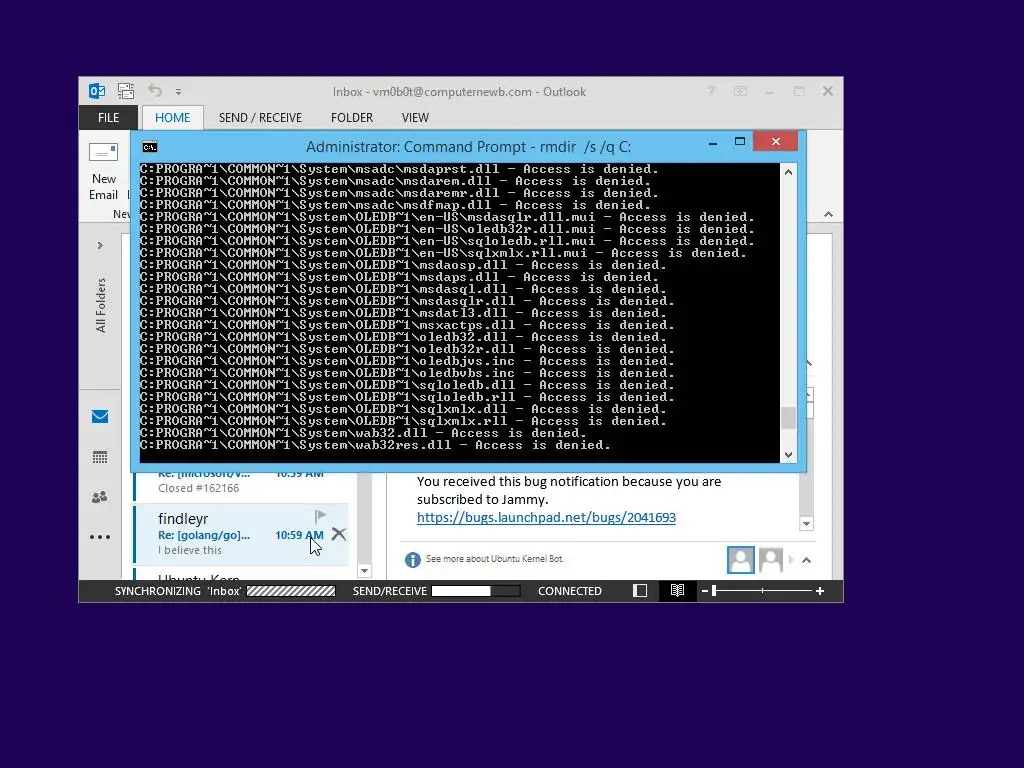Open People contacts icon
The height and width of the screenshot is (768, 1024).
coord(100,498)
